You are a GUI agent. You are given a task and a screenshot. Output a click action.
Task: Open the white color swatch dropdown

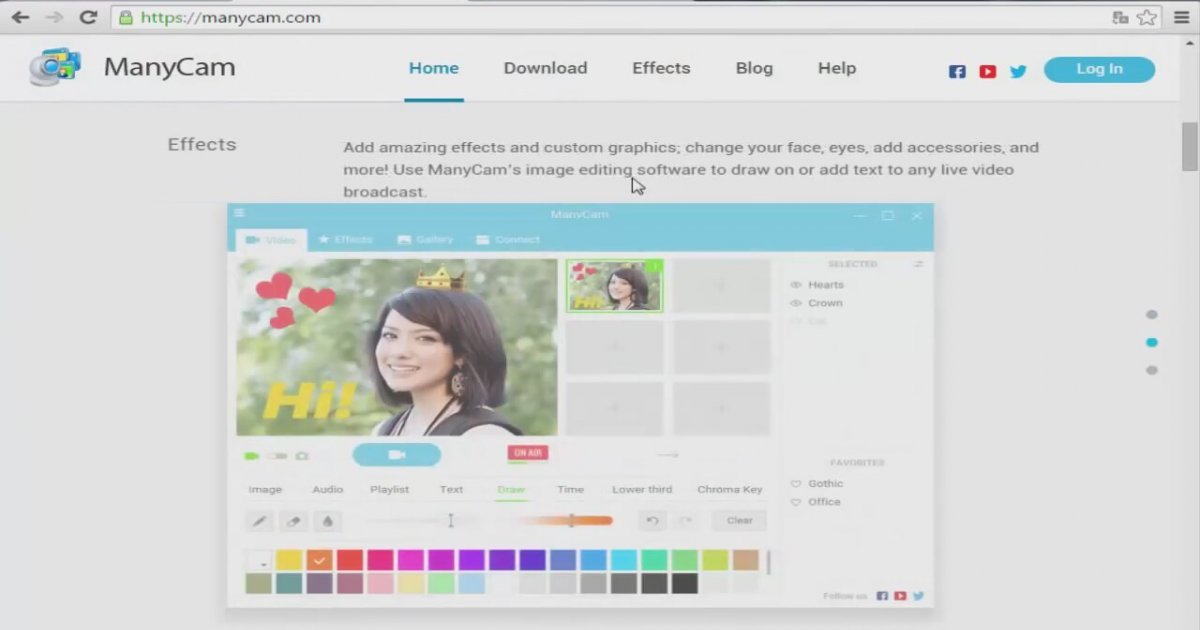[x=259, y=561]
